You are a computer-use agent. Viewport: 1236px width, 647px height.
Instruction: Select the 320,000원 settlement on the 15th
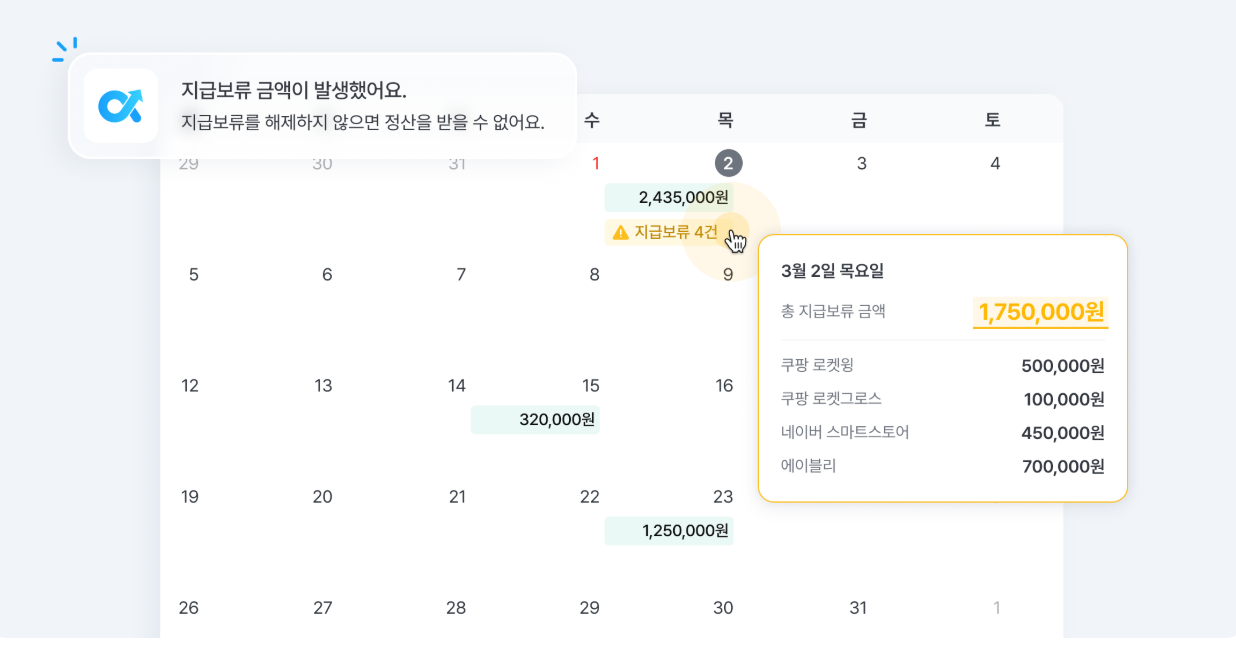[535, 419]
